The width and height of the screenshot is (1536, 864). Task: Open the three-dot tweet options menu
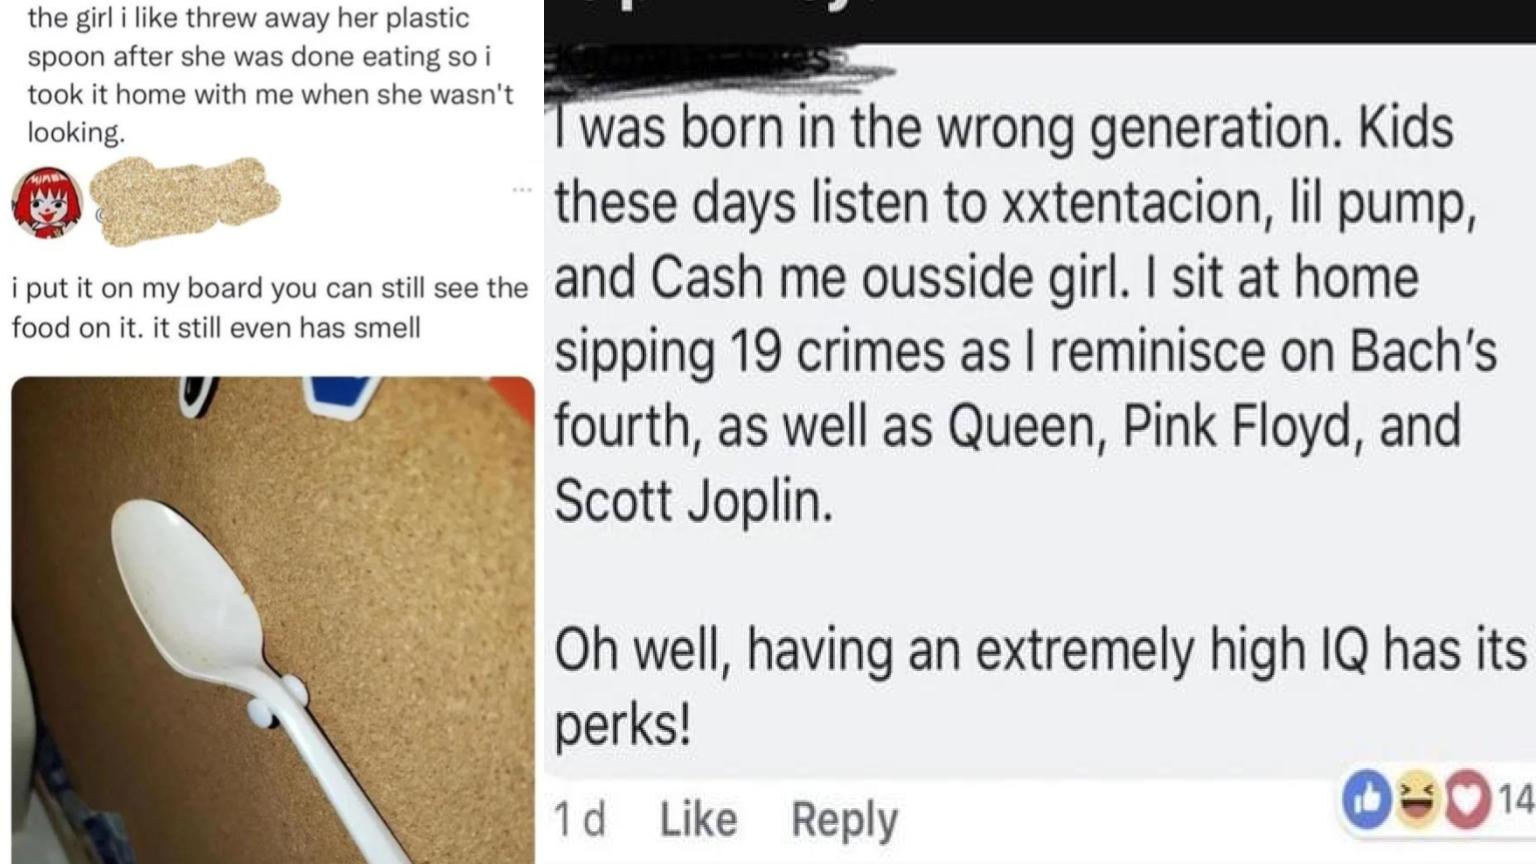click(x=522, y=189)
